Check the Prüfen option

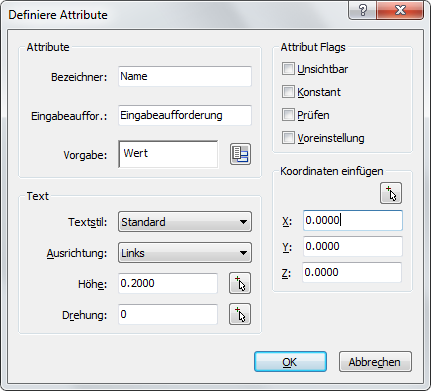point(288,115)
